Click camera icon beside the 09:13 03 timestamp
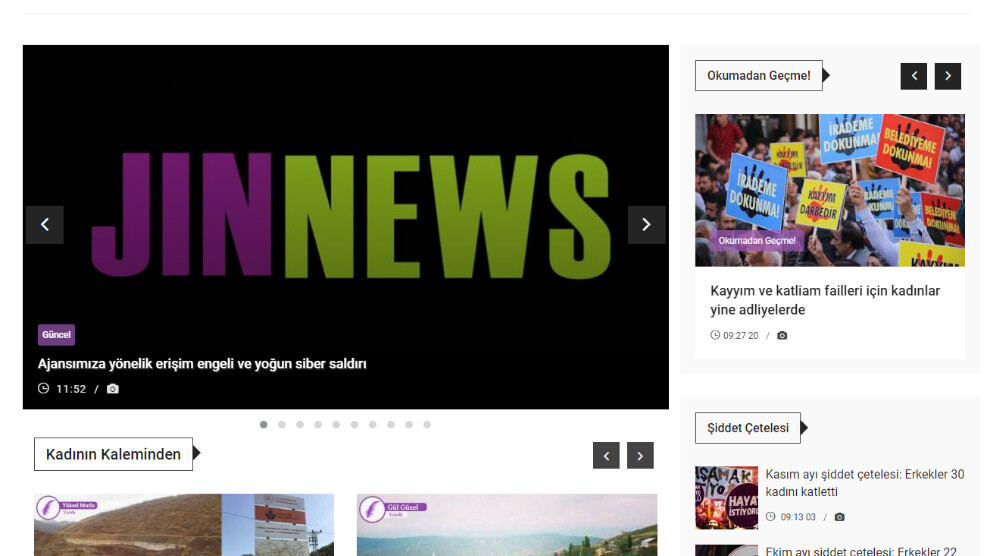 tap(839, 517)
